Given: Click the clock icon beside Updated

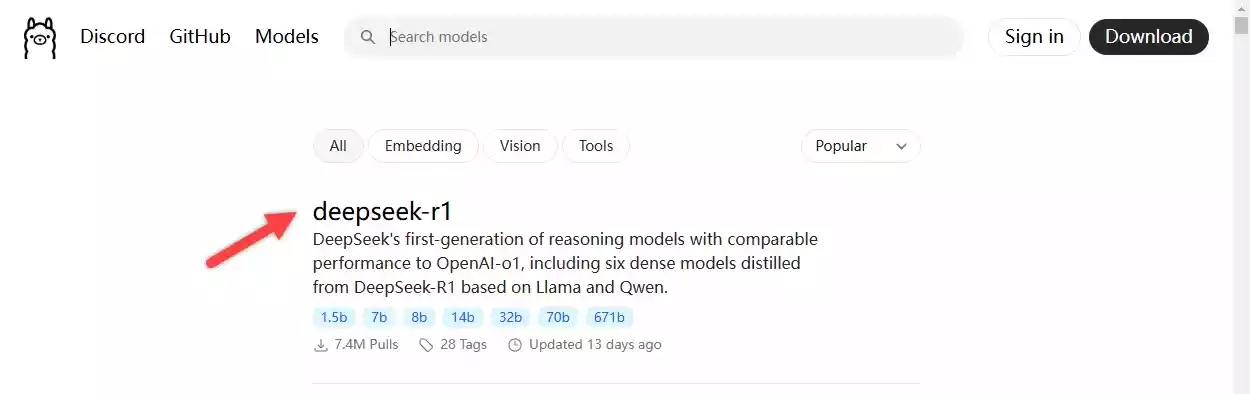Looking at the screenshot, I should (515, 345).
